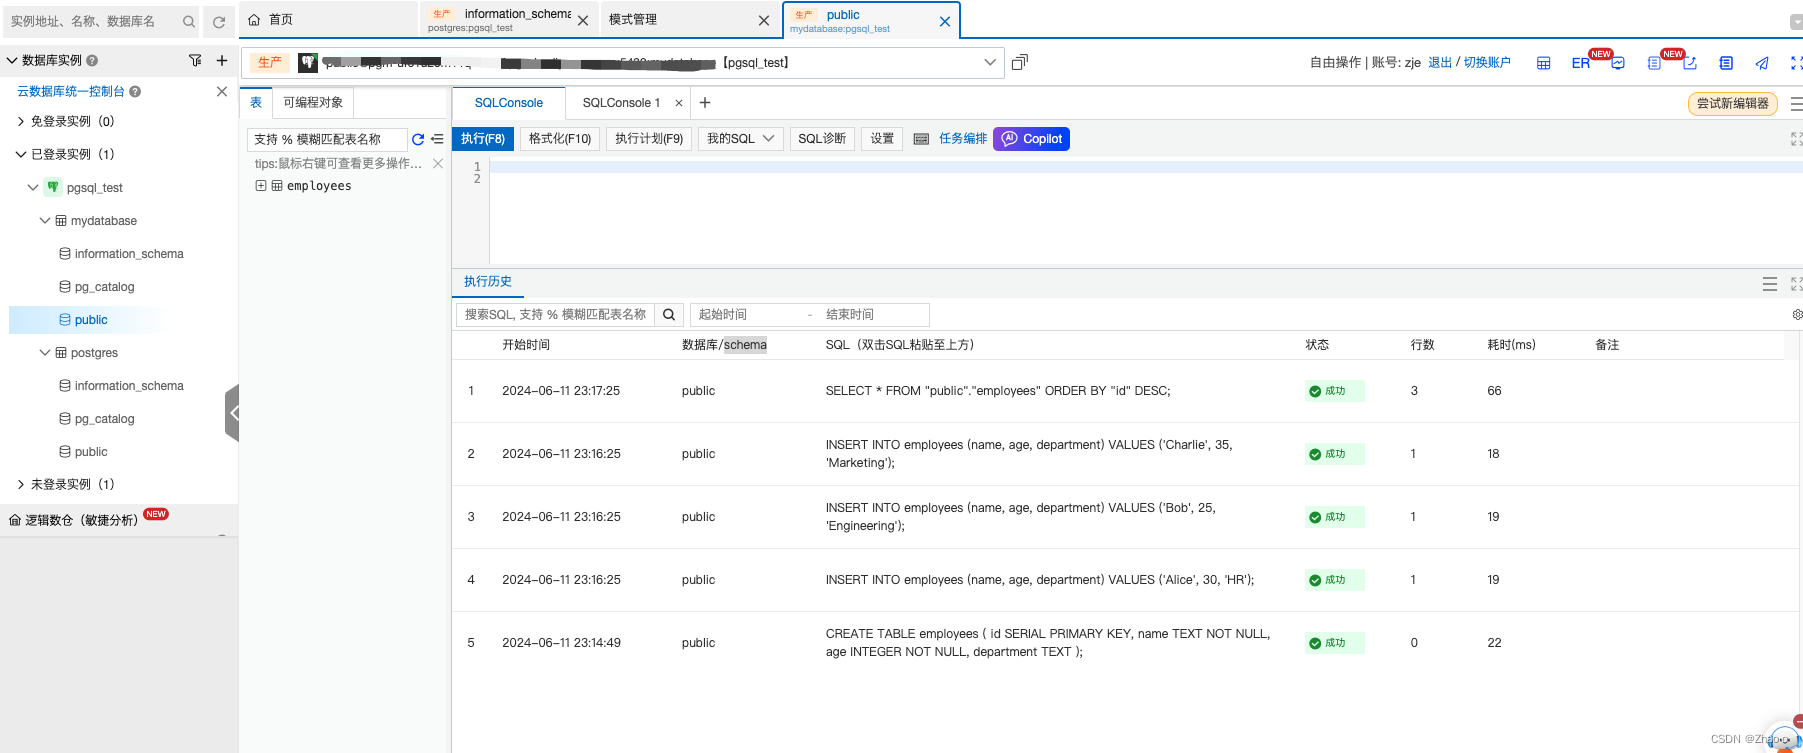The width and height of the screenshot is (1803, 753).
Task: Click the help icon beside 云数据库统一控制台
Action: [x=135, y=91]
